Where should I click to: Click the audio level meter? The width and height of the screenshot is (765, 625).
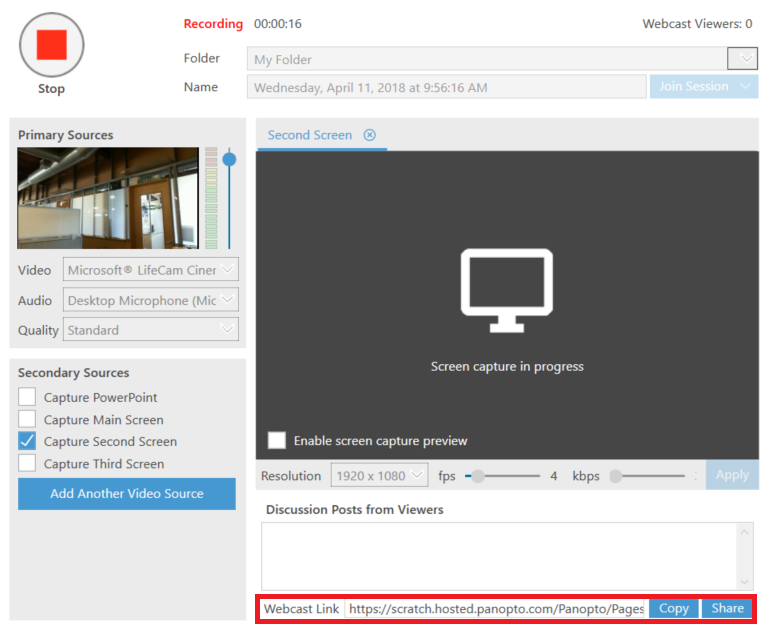click(211, 198)
